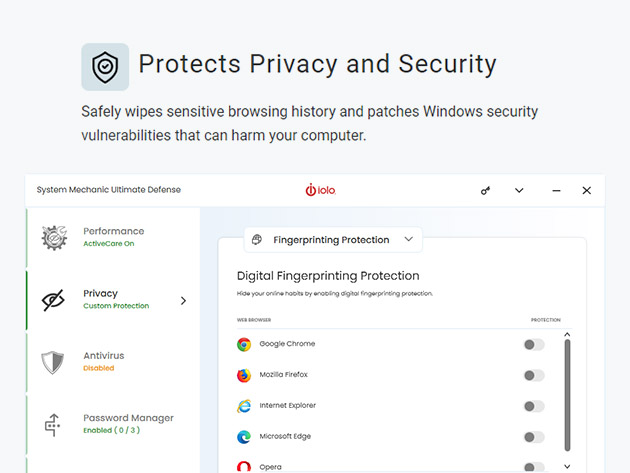The width and height of the screenshot is (630, 473).
Task: Click the shield checkmark icon beside the heading
Action: pos(105,67)
